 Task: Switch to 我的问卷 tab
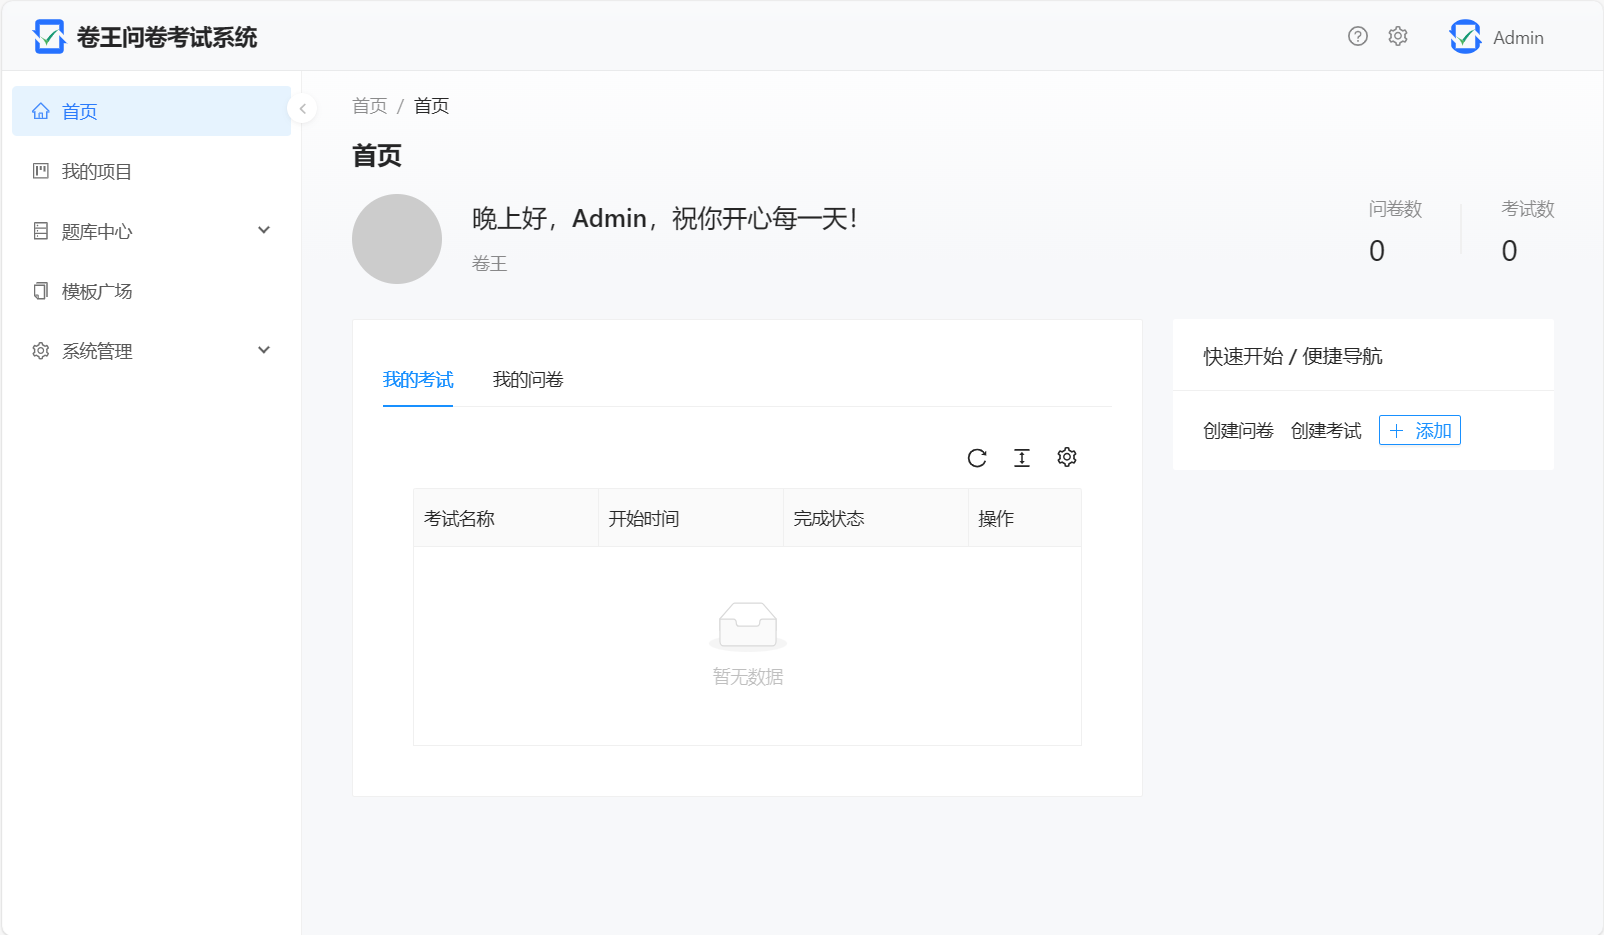(x=528, y=380)
